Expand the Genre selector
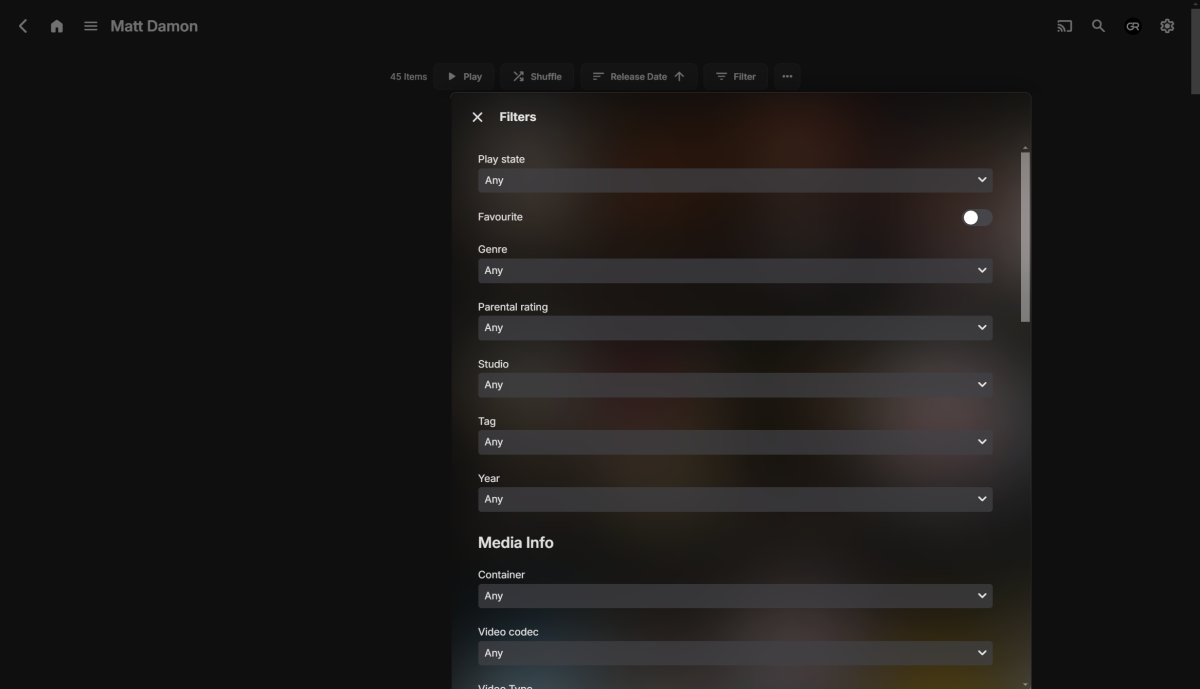Screen dimensions: 1200x689 pos(735,270)
